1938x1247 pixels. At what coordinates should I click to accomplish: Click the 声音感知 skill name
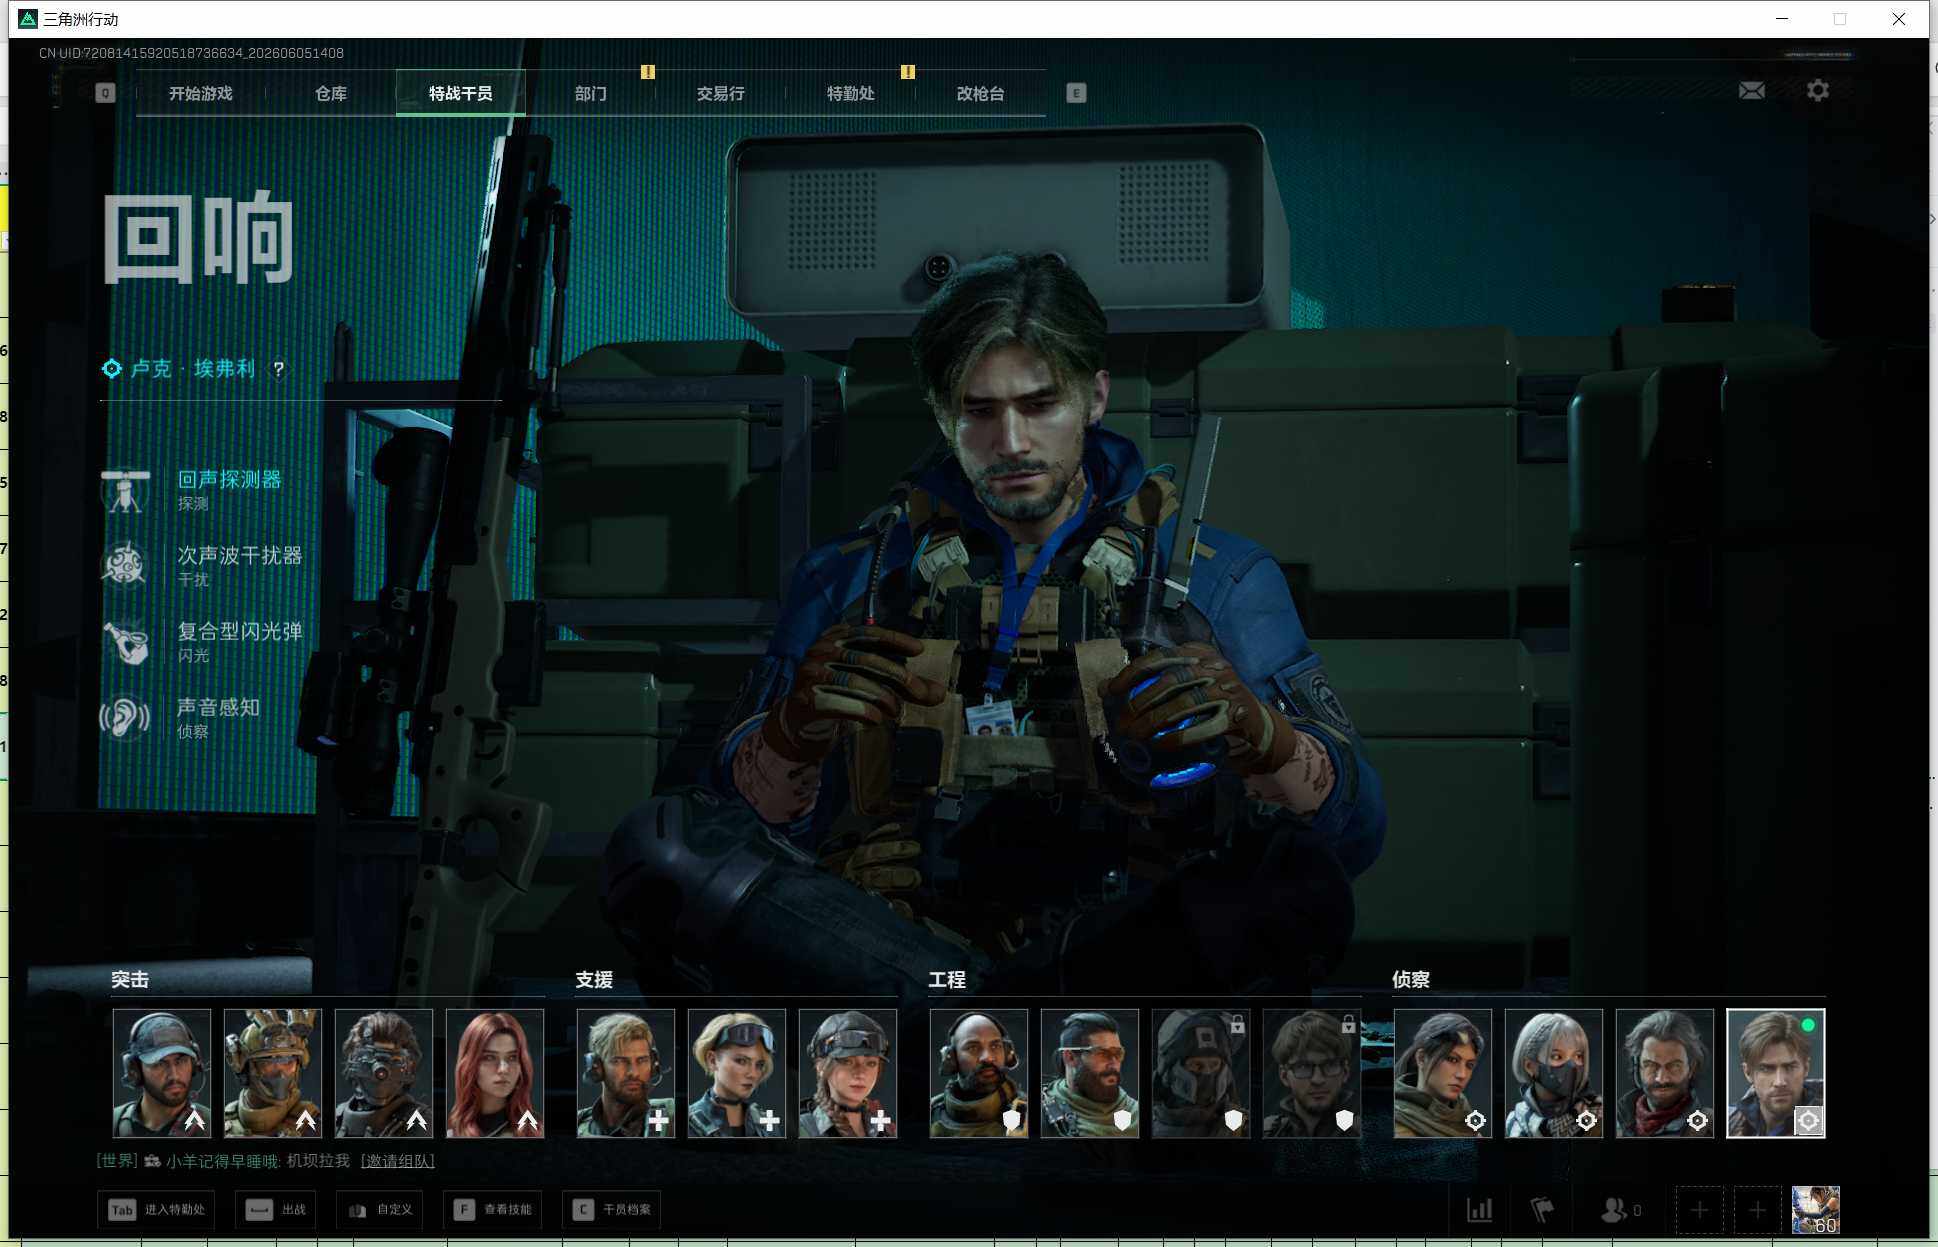click(x=219, y=708)
